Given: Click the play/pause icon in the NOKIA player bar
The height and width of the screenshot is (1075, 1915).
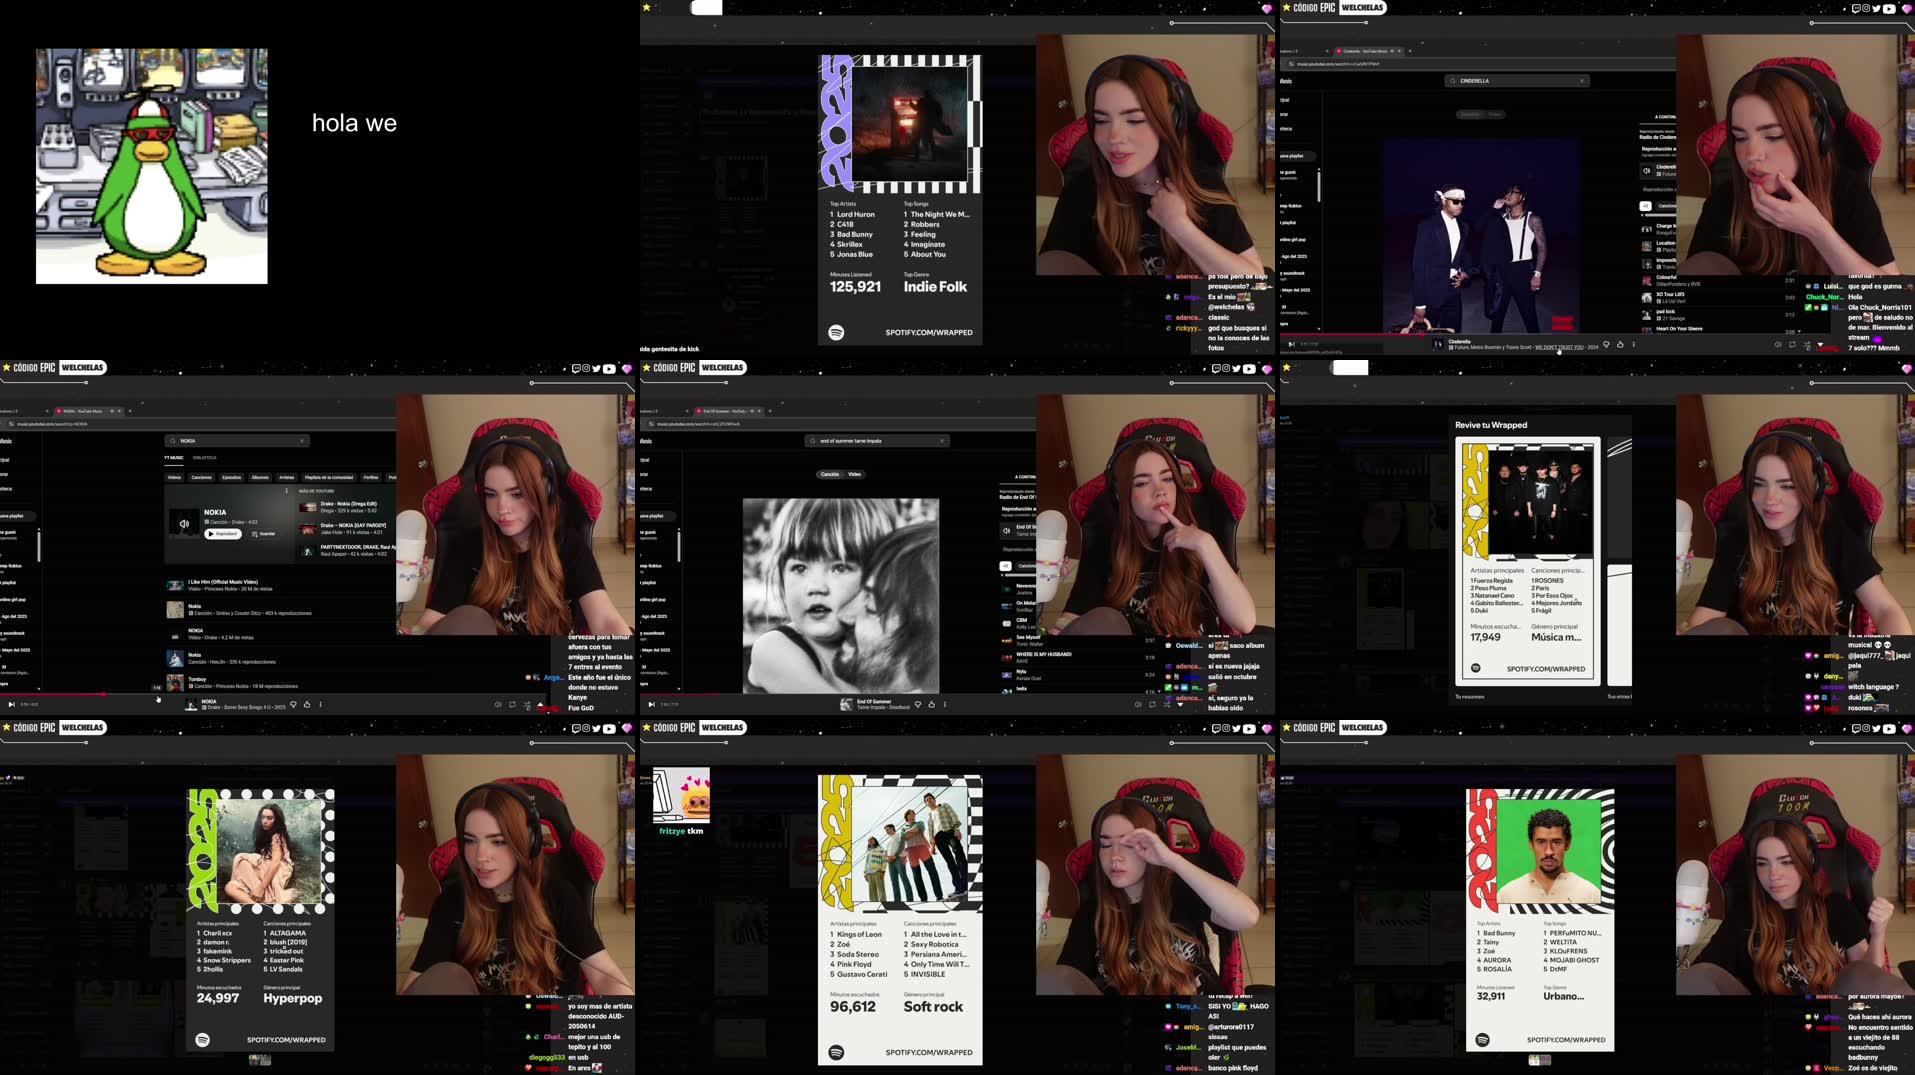Looking at the screenshot, I should [x=12, y=704].
